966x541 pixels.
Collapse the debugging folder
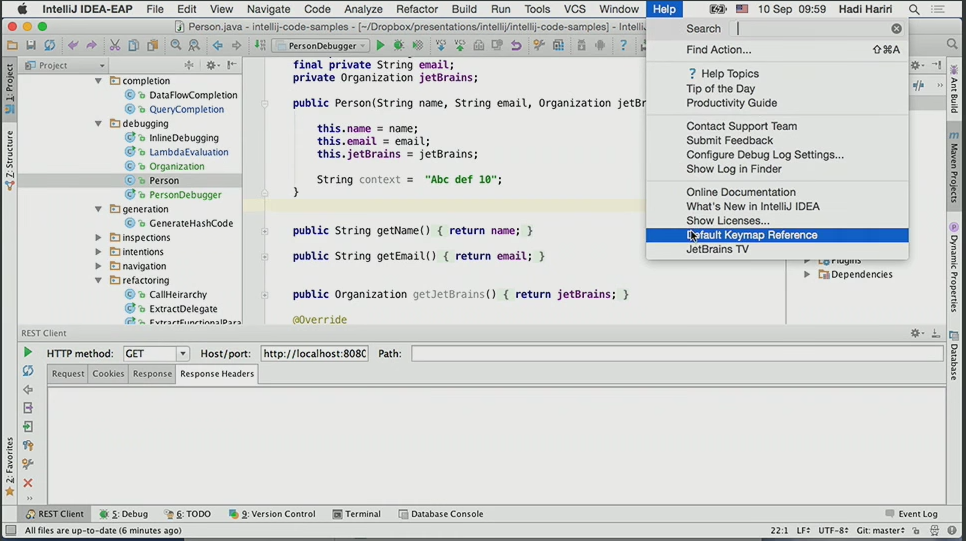(98, 123)
